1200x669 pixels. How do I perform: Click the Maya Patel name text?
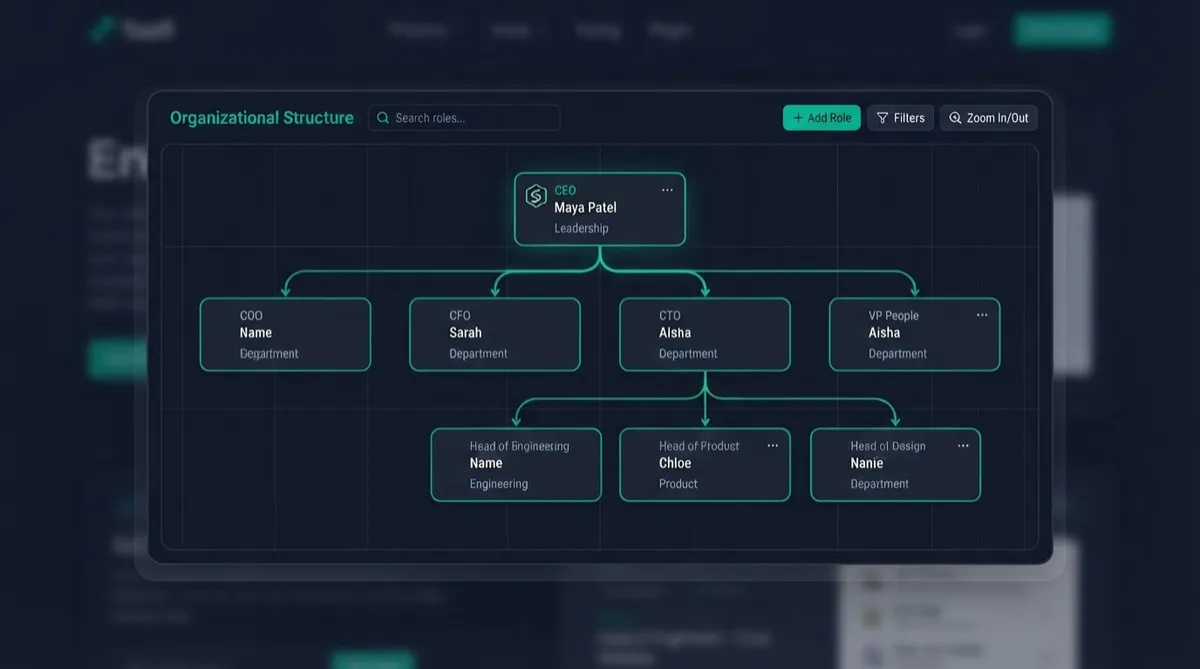click(x=585, y=208)
